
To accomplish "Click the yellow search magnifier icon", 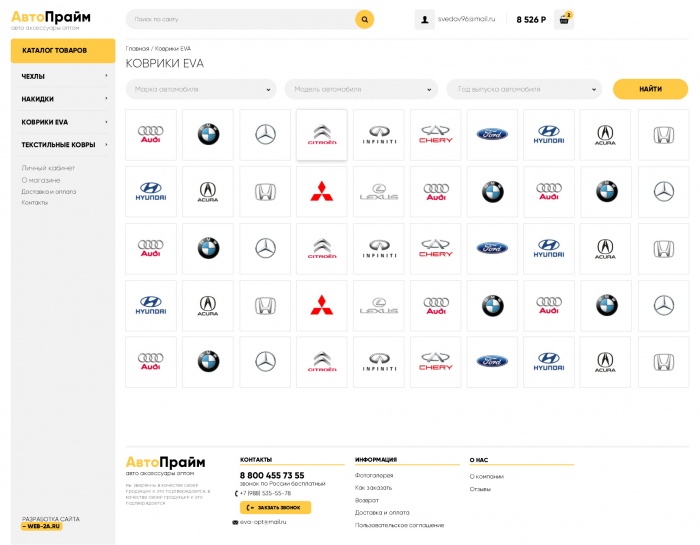I will [x=365, y=19].
